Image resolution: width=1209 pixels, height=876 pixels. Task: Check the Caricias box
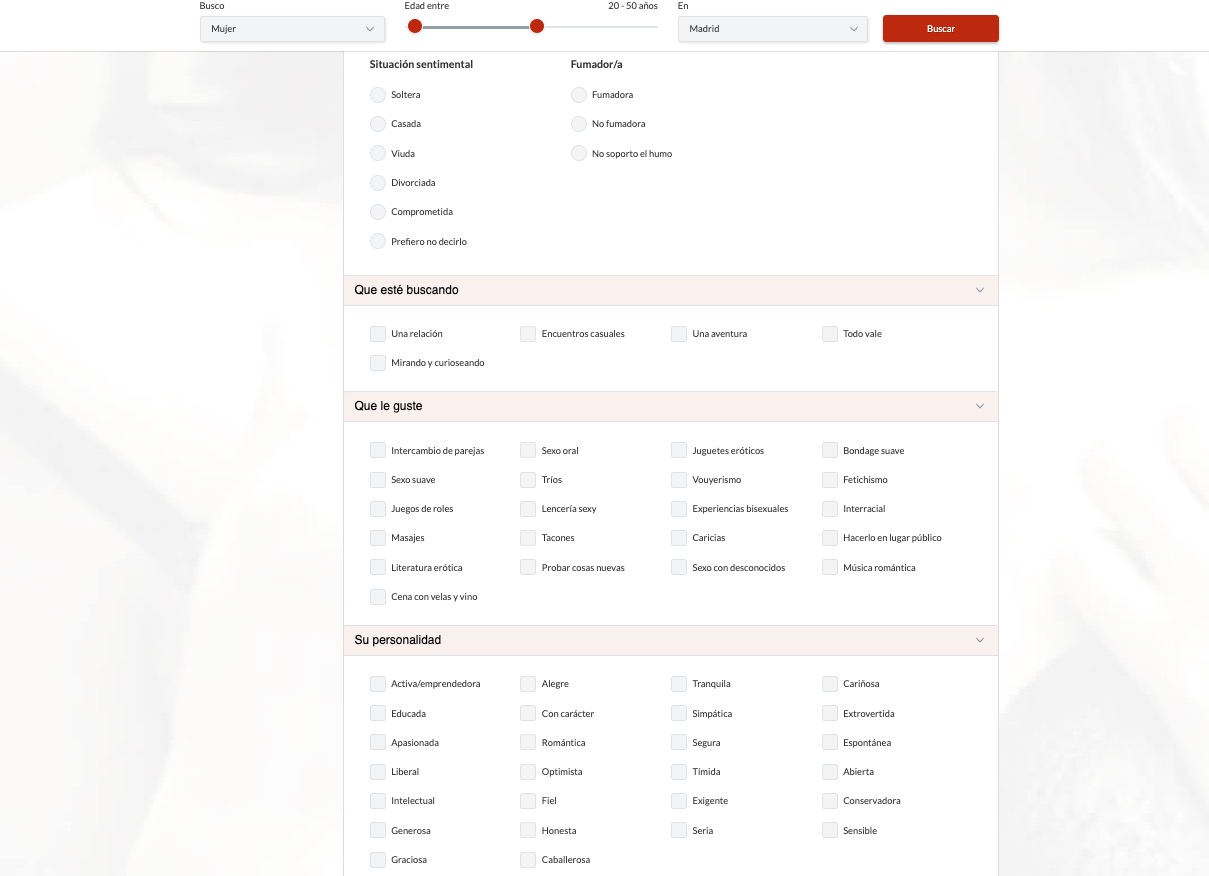pyautogui.click(x=679, y=538)
